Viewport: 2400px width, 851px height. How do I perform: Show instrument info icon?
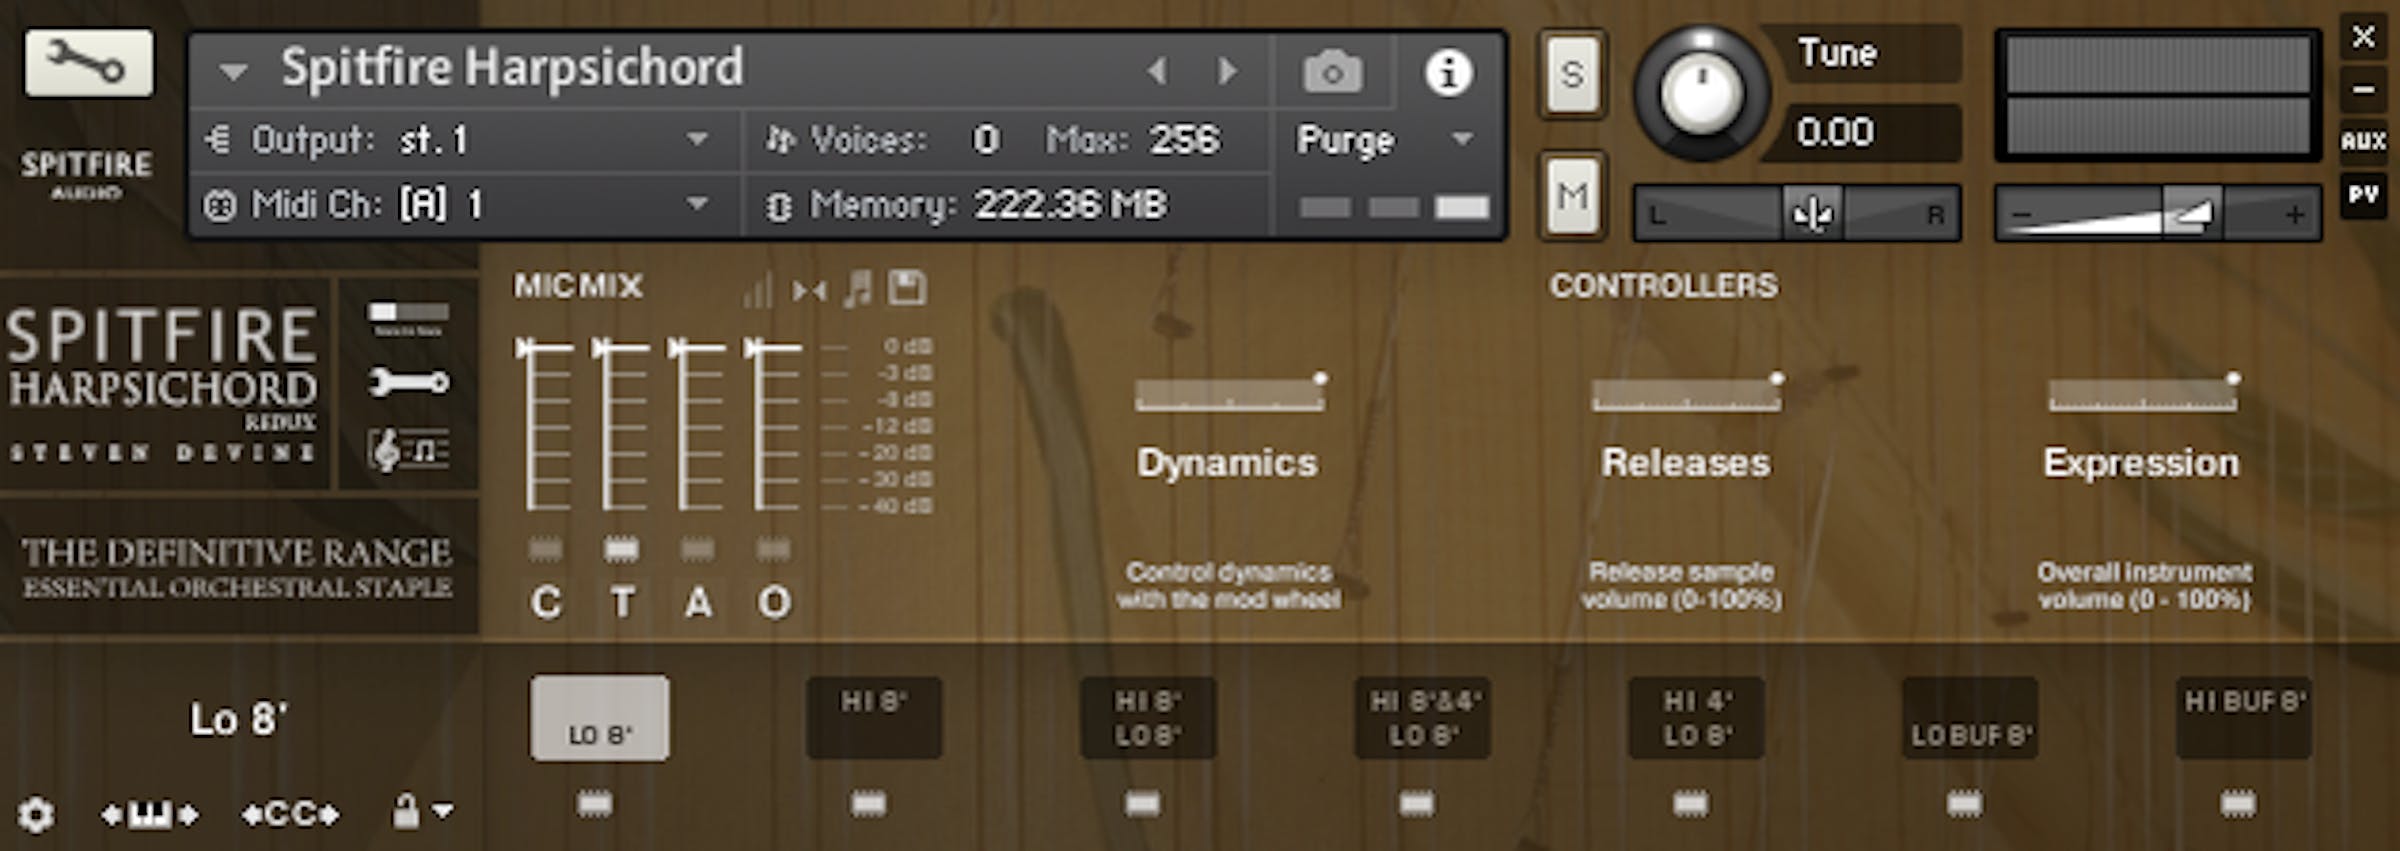click(x=1447, y=72)
